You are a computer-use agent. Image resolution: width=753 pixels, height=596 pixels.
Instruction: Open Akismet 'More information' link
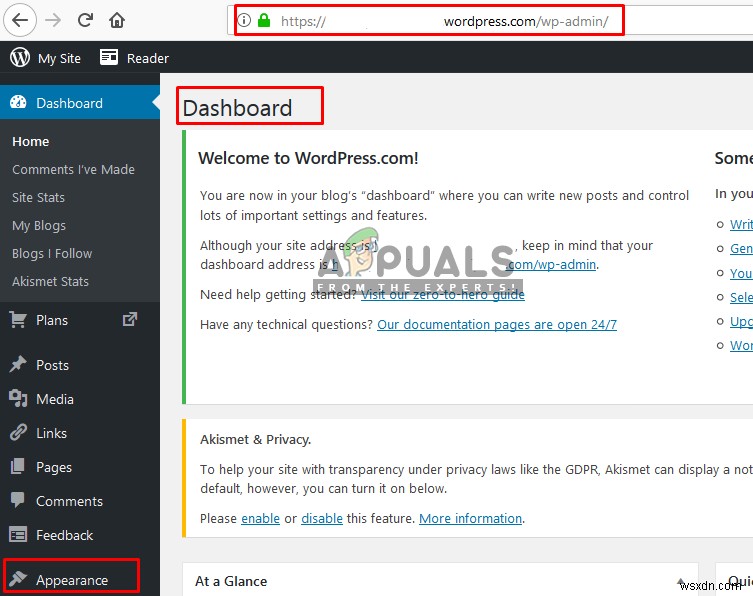[471, 519]
